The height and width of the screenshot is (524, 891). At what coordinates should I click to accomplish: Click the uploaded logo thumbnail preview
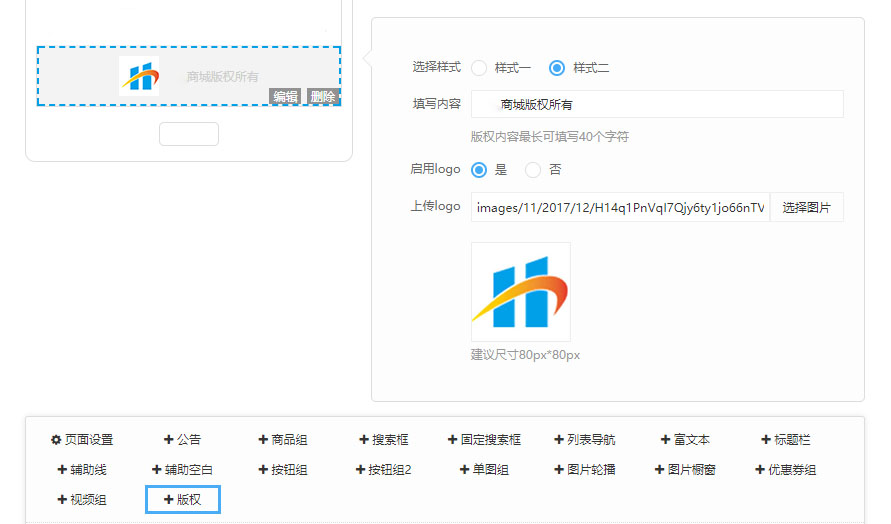click(x=521, y=292)
